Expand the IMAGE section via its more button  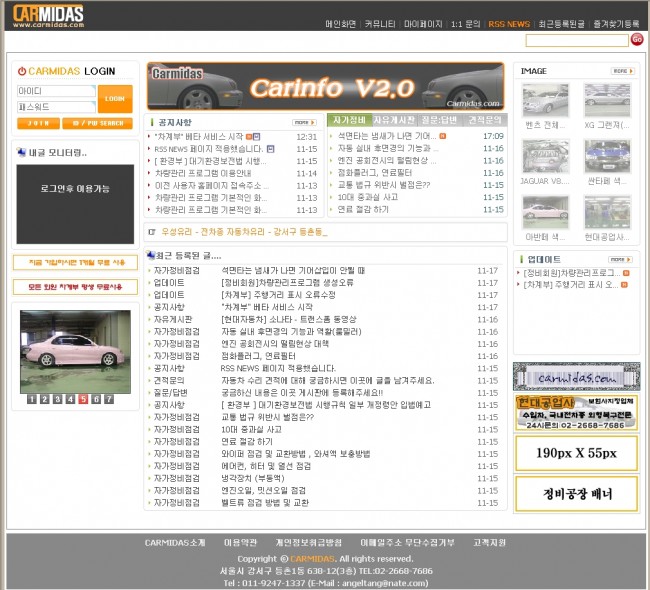[x=622, y=71]
